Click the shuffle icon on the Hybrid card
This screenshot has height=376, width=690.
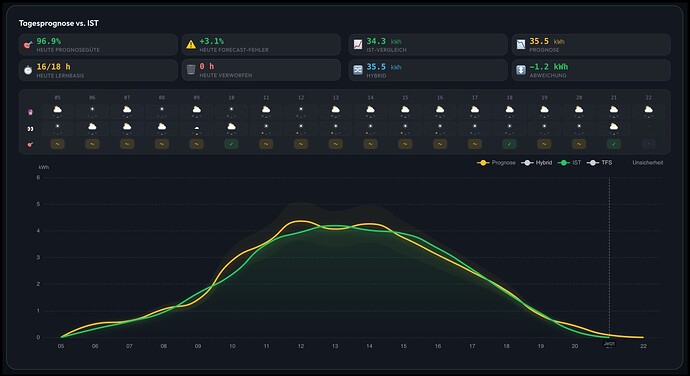358,70
